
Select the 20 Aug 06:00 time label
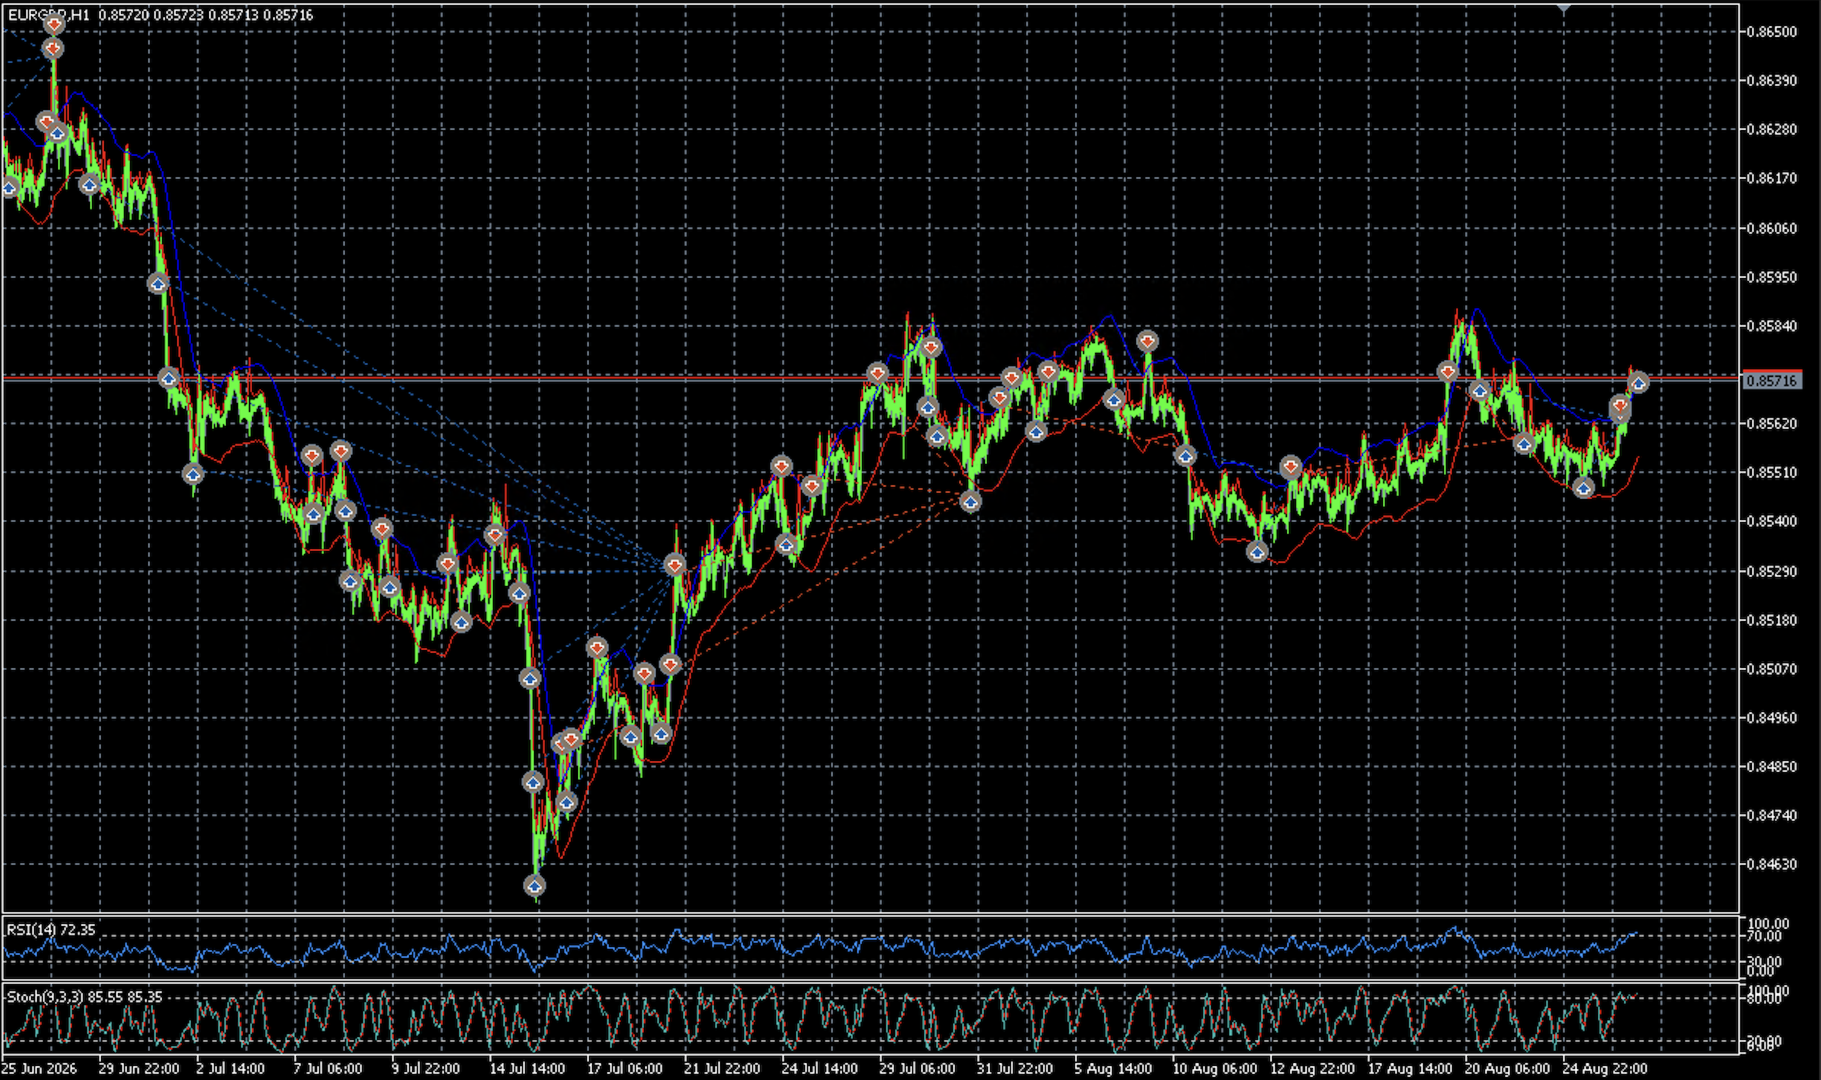1507,1068
